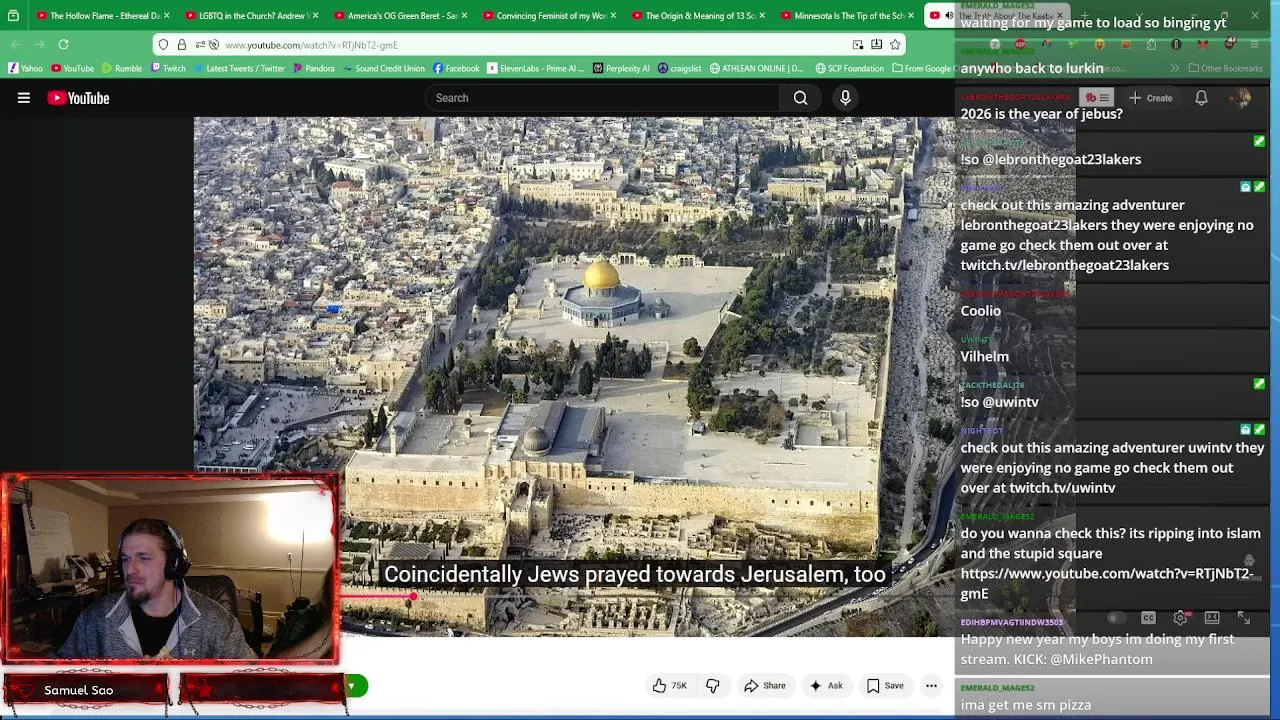This screenshot has width=1280, height=720.
Task: Open the three-dot more actions menu
Action: [931, 686]
